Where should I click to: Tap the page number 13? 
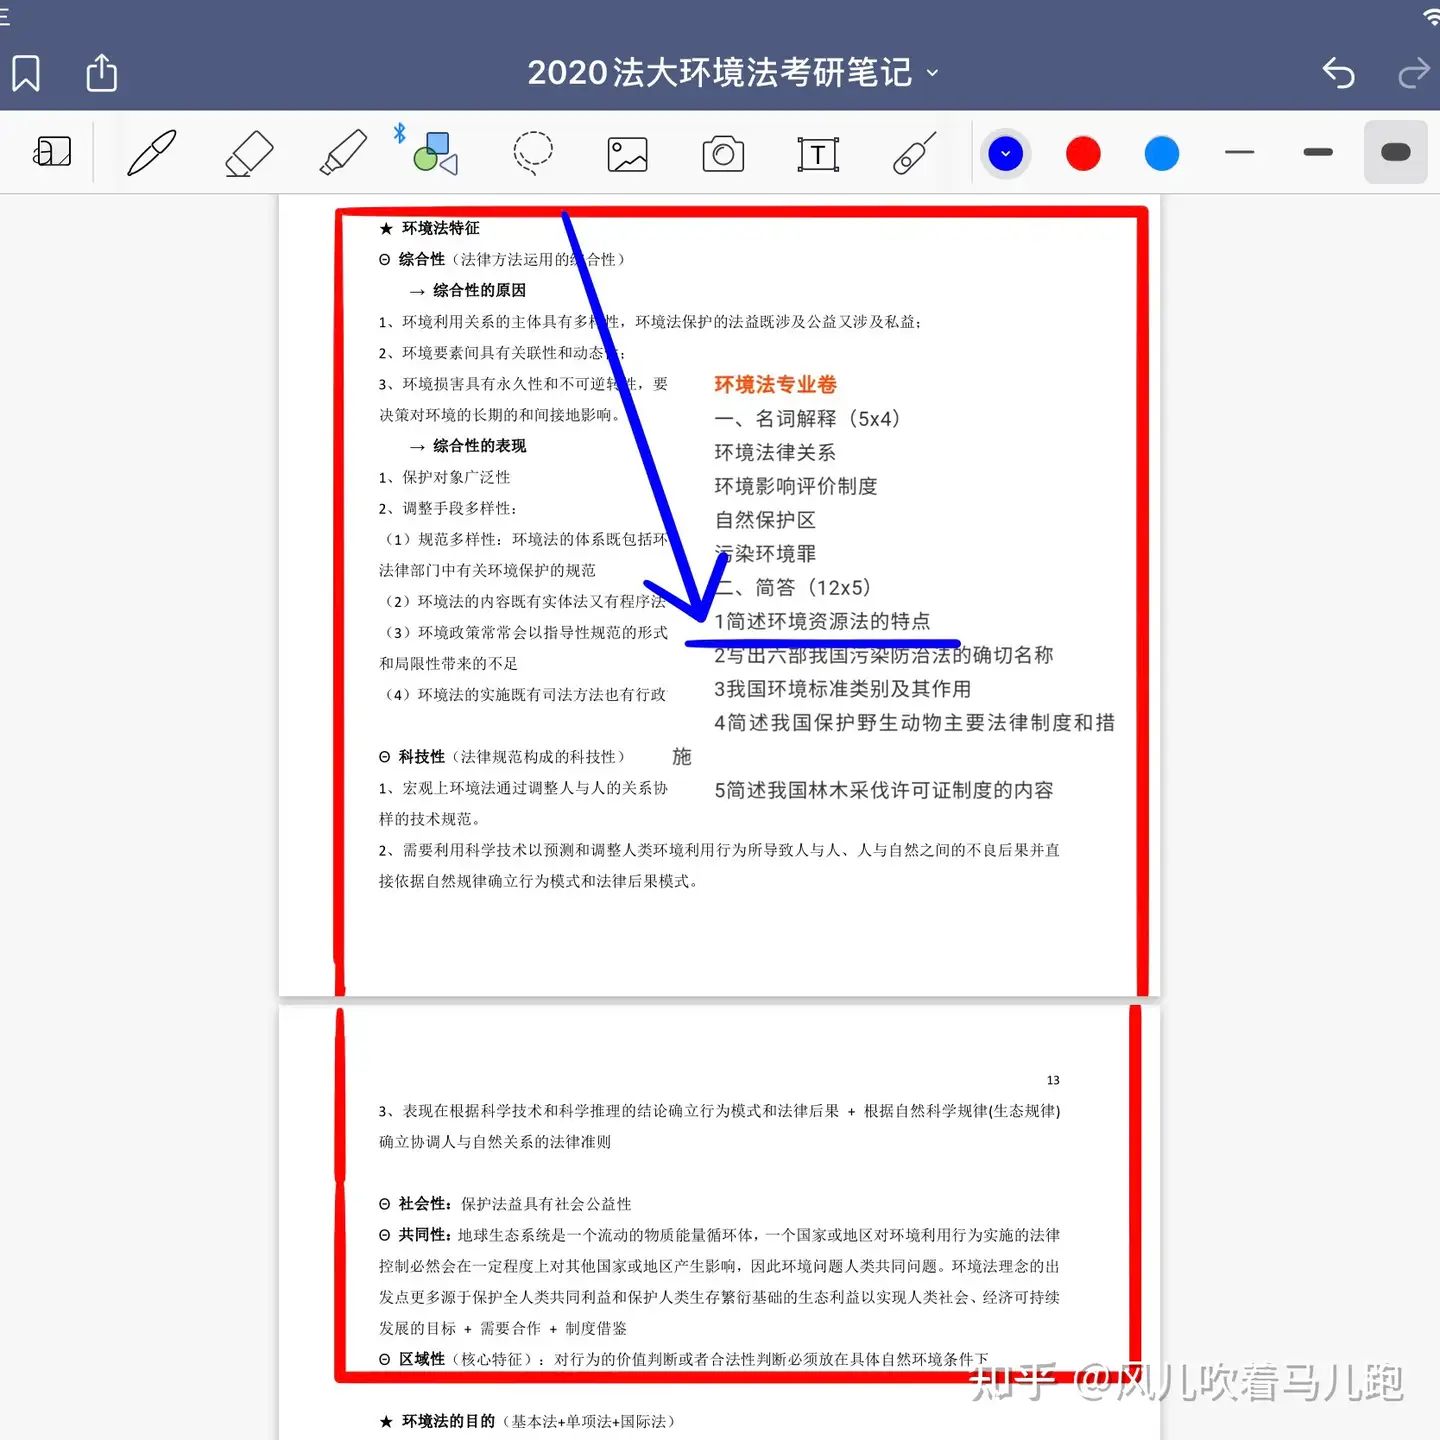(x=1053, y=1080)
